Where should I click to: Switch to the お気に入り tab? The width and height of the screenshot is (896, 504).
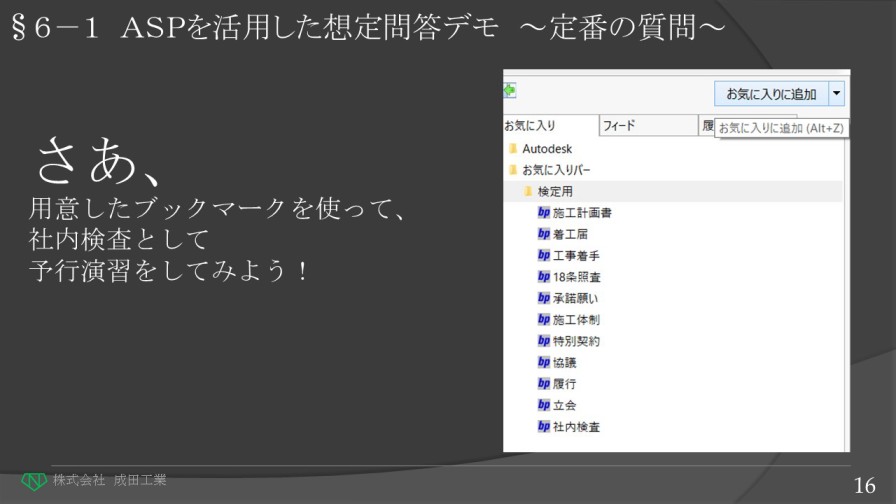pyautogui.click(x=530, y=126)
